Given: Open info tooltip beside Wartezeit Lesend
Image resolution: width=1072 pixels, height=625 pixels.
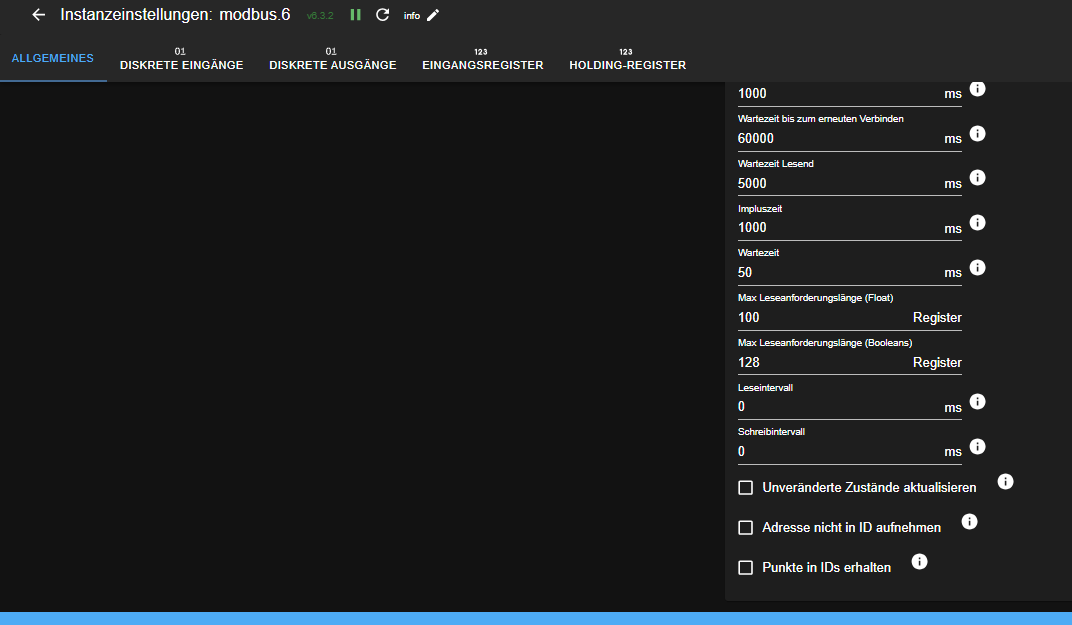Looking at the screenshot, I should (977, 177).
